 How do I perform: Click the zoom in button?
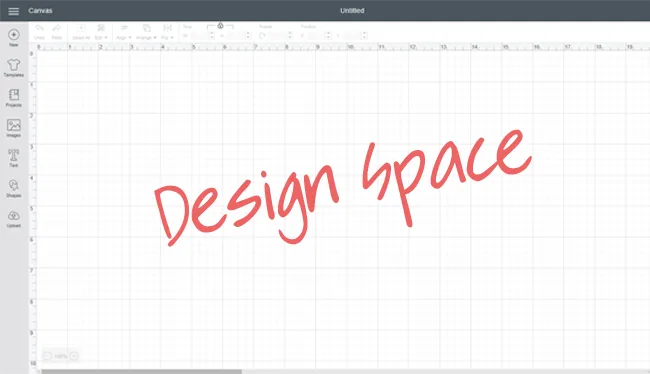(74, 356)
